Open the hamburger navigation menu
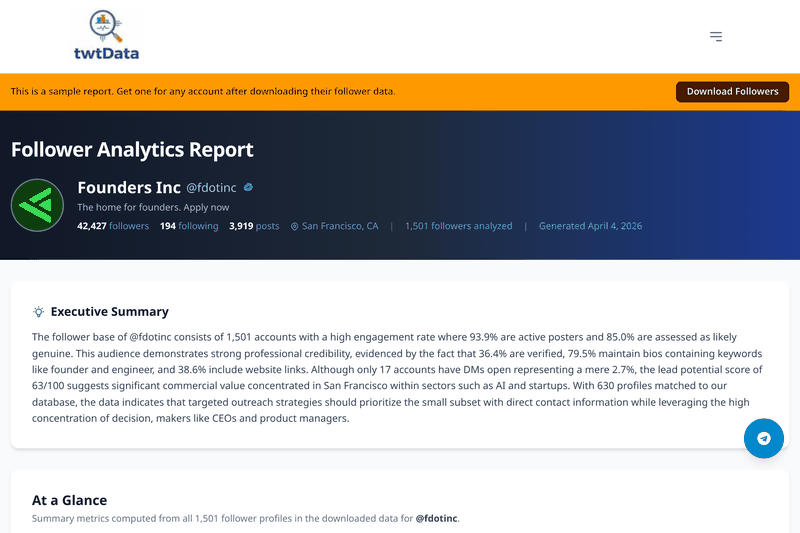The width and height of the screenshot is (800, 533). coord(716,36)
